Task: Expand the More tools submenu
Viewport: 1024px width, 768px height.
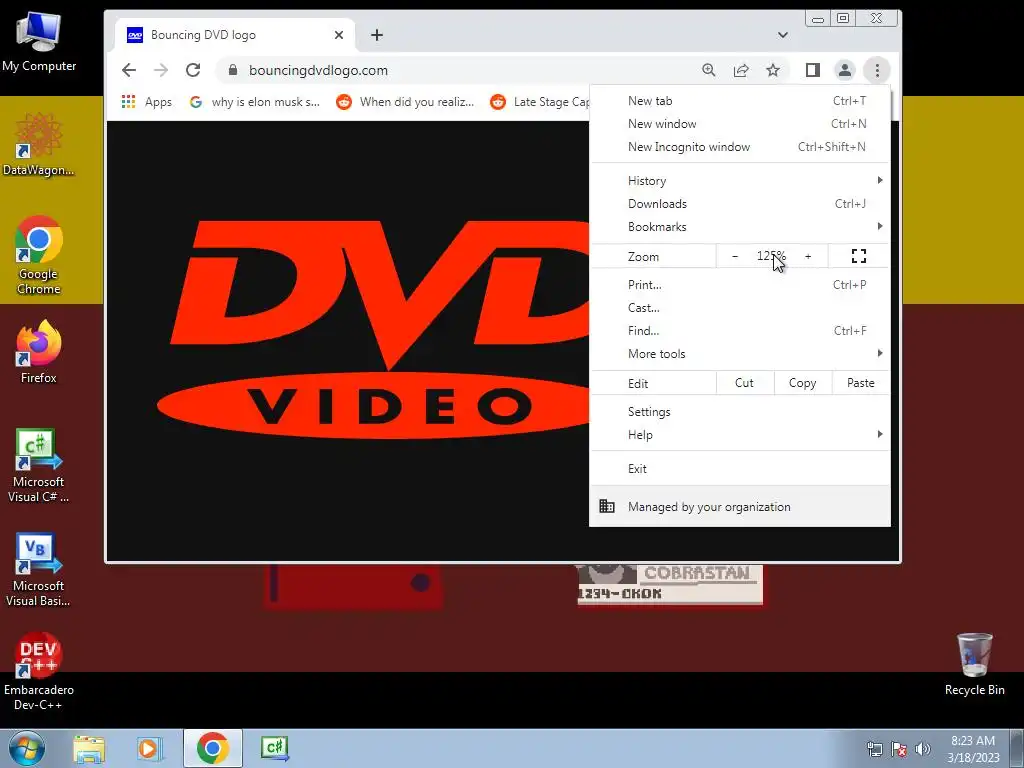Action: click(740, 353)
